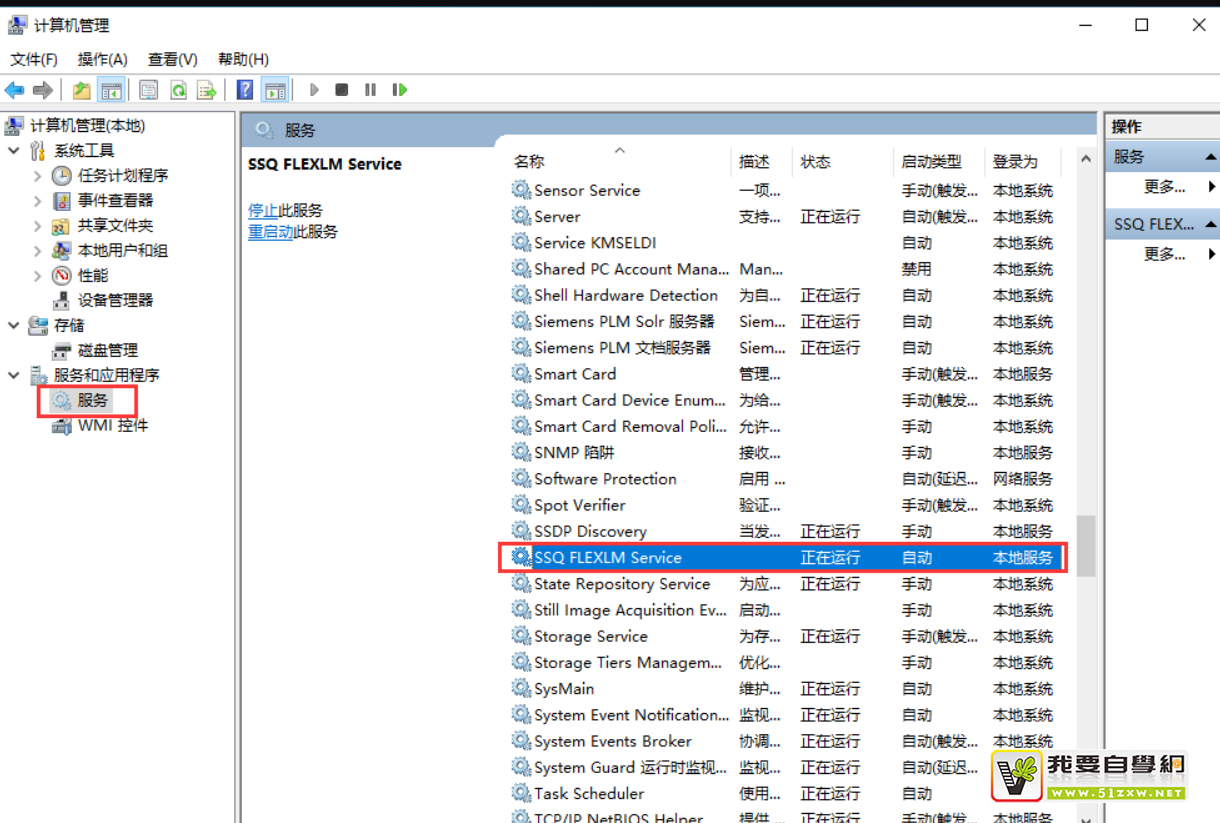Image resolution: width=1220 pixels, height=823 pixels.
Task: Open the 查看(V) menu
Action: (172, 59)
